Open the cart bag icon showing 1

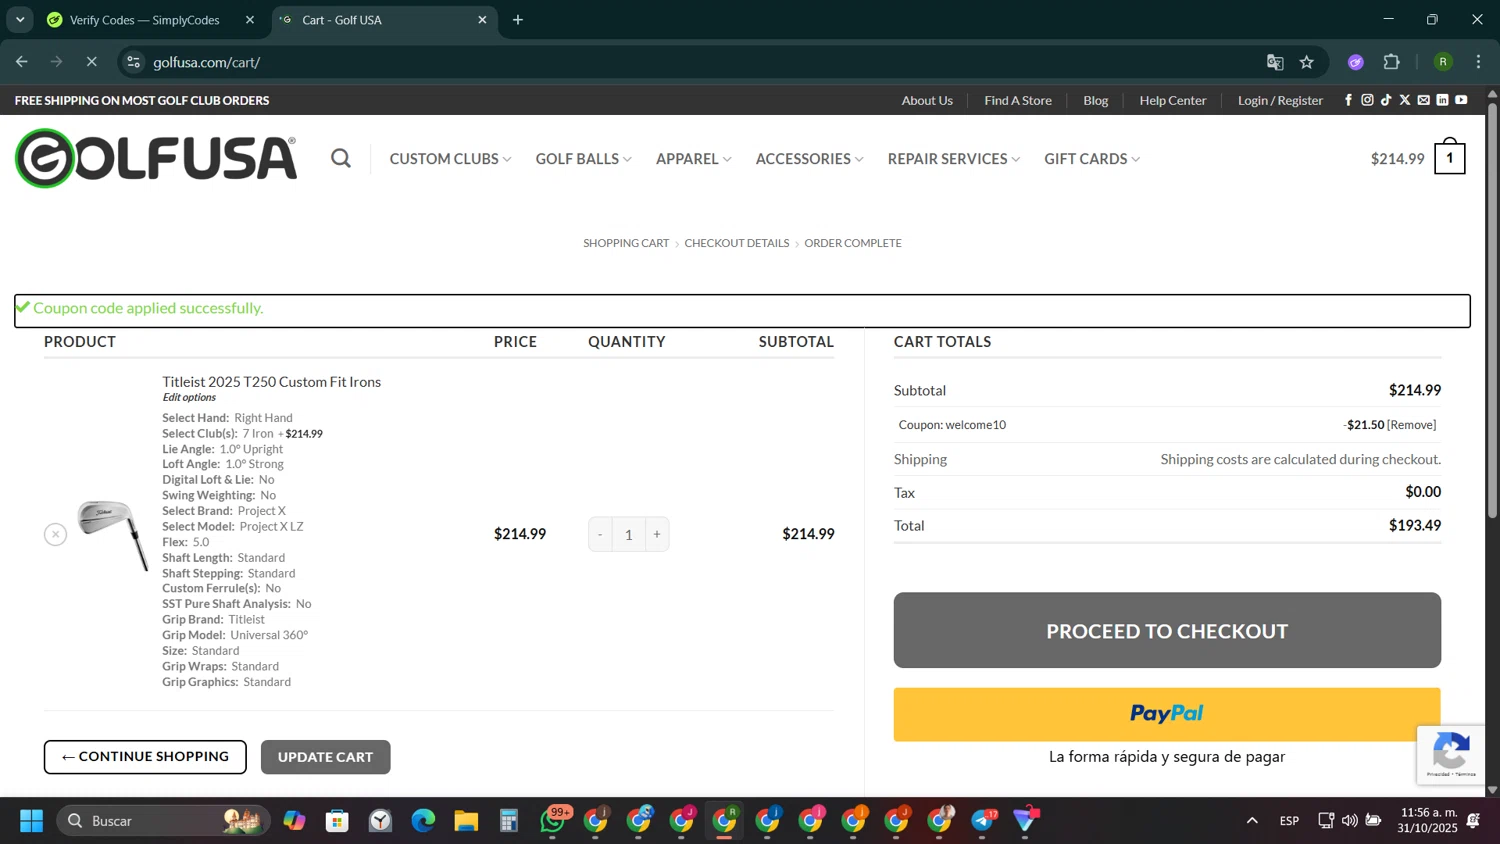point(1449,157)
